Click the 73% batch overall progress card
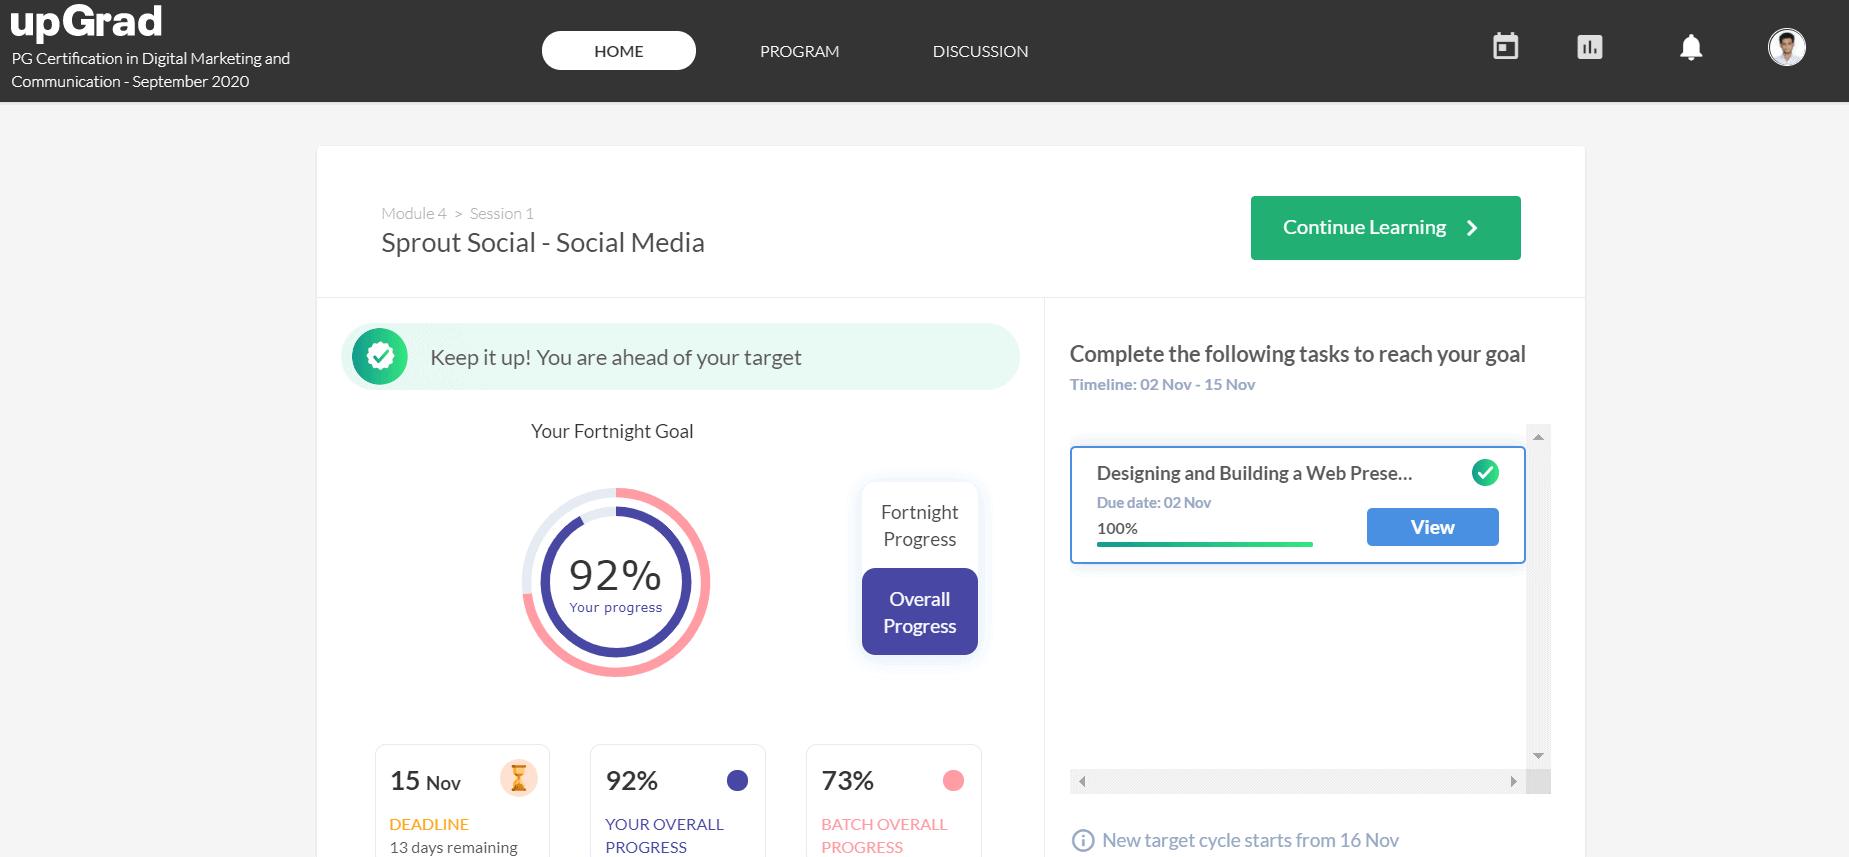The height and width of the screenshot is (857, 1849). (x=894, y=800)
